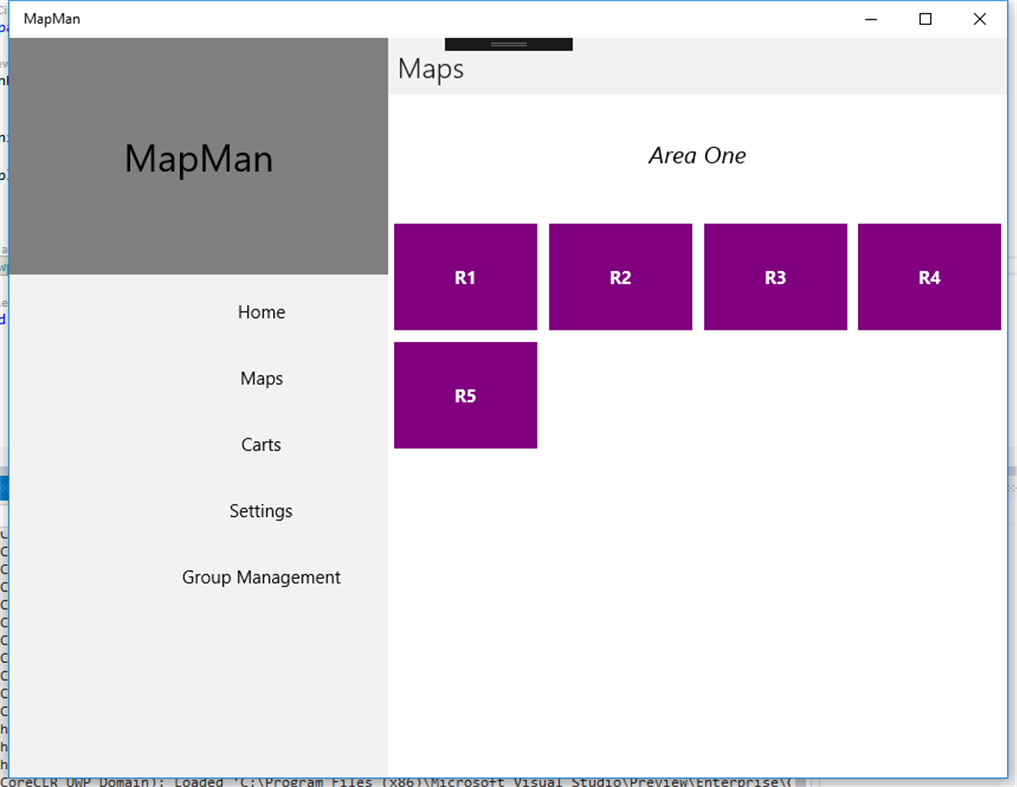Select the R2 map tile
Screen dimensions: 1017x787
tap(620, 277)
